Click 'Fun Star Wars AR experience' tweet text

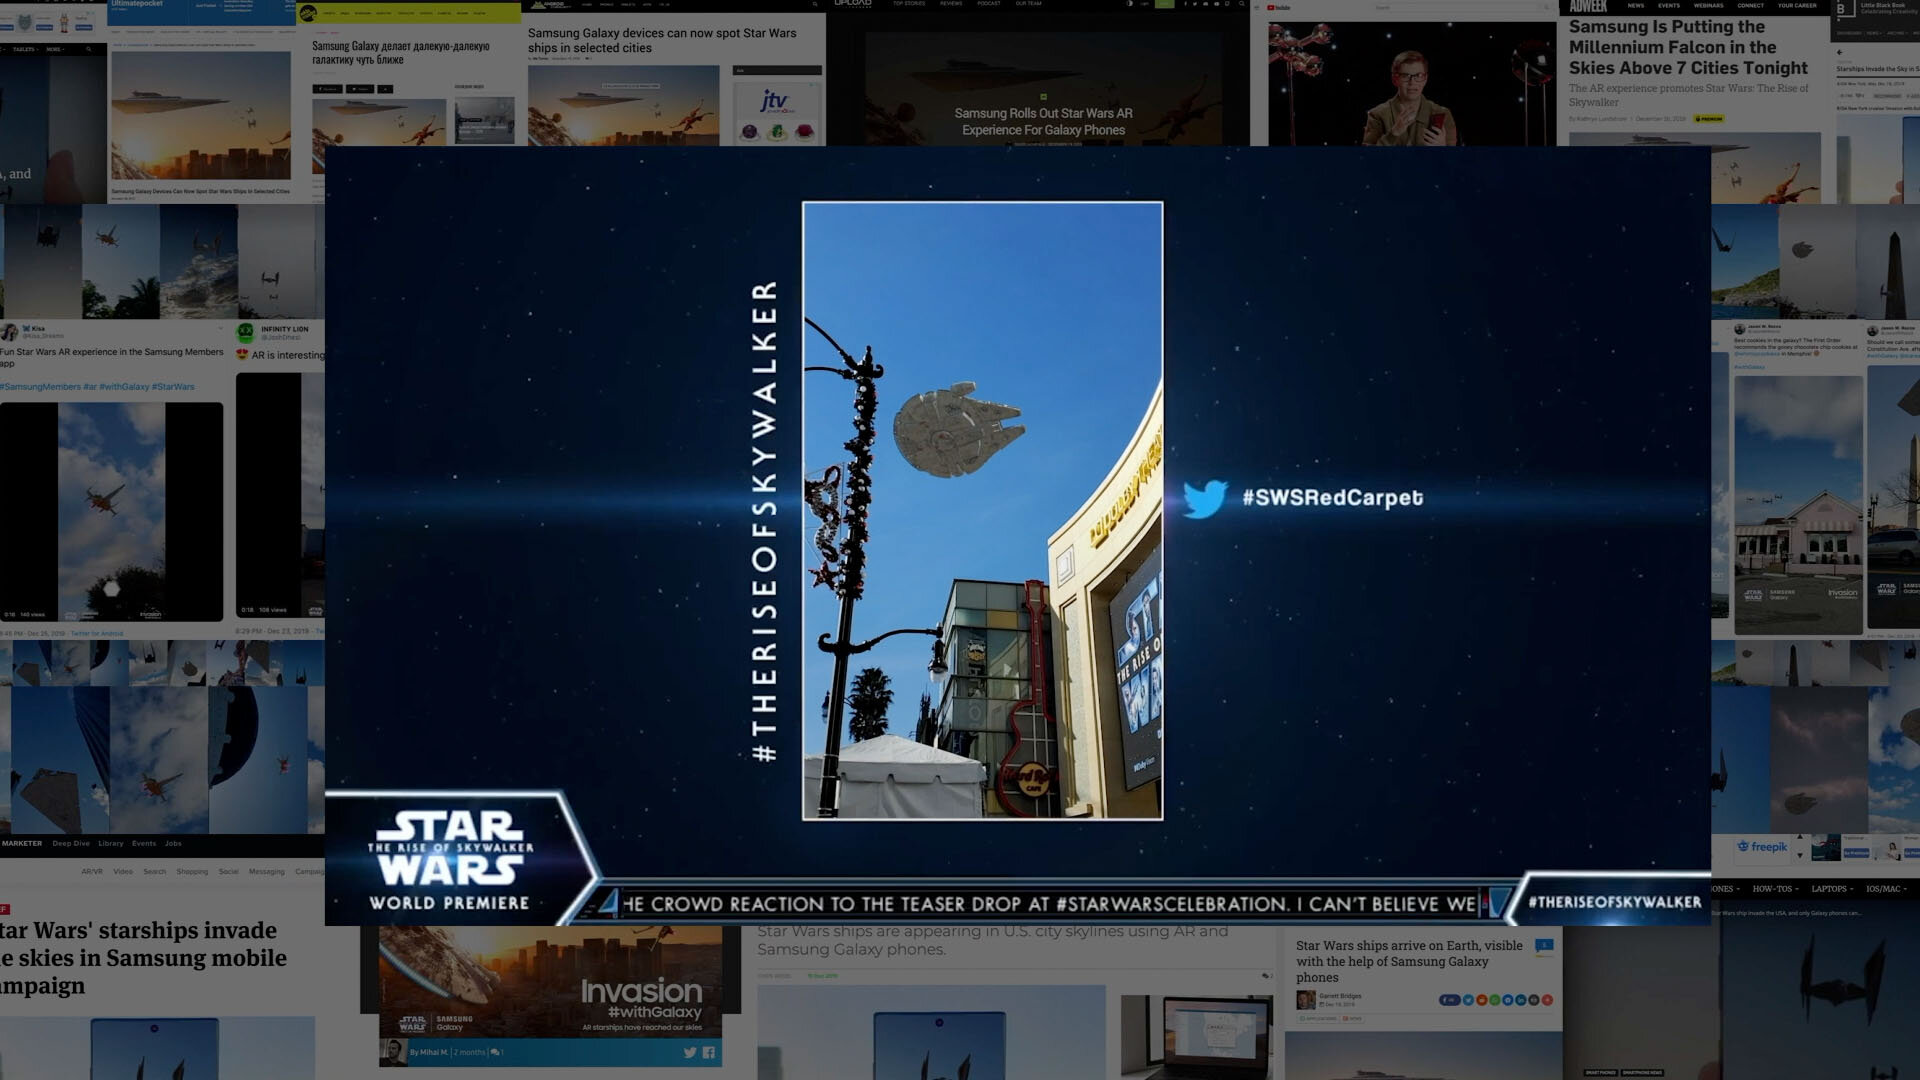tap(111, 357)
